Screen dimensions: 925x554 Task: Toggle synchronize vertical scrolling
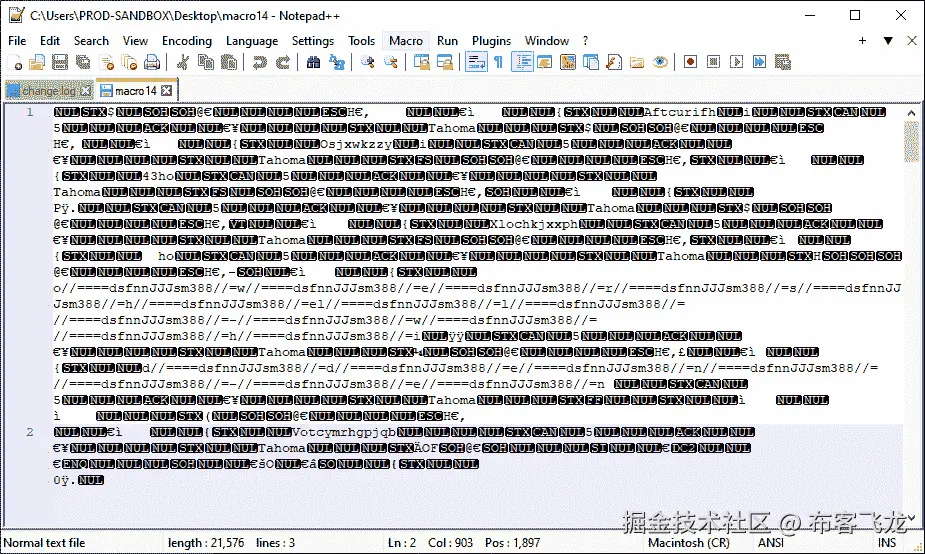click(x=422, y=62)
